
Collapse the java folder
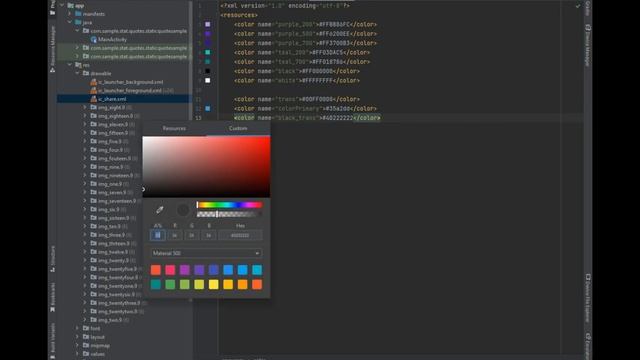pos(70,22)
